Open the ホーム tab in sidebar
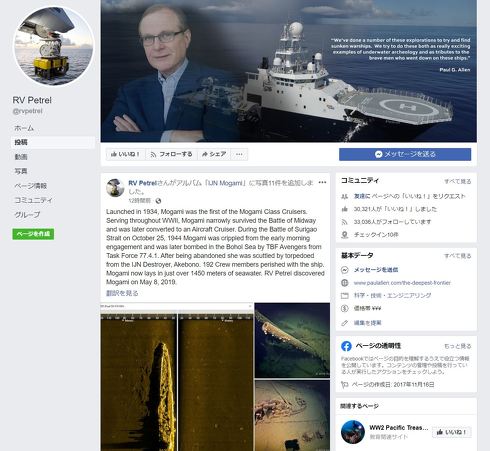 pos(24,128)
